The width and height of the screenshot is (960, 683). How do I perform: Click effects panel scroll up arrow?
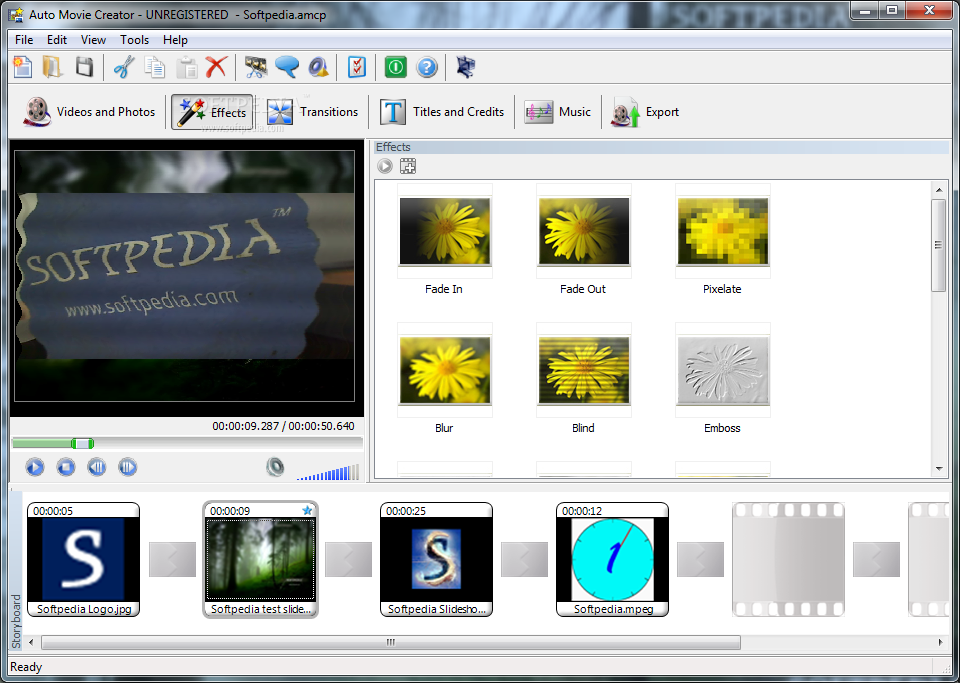click(939, 190)
